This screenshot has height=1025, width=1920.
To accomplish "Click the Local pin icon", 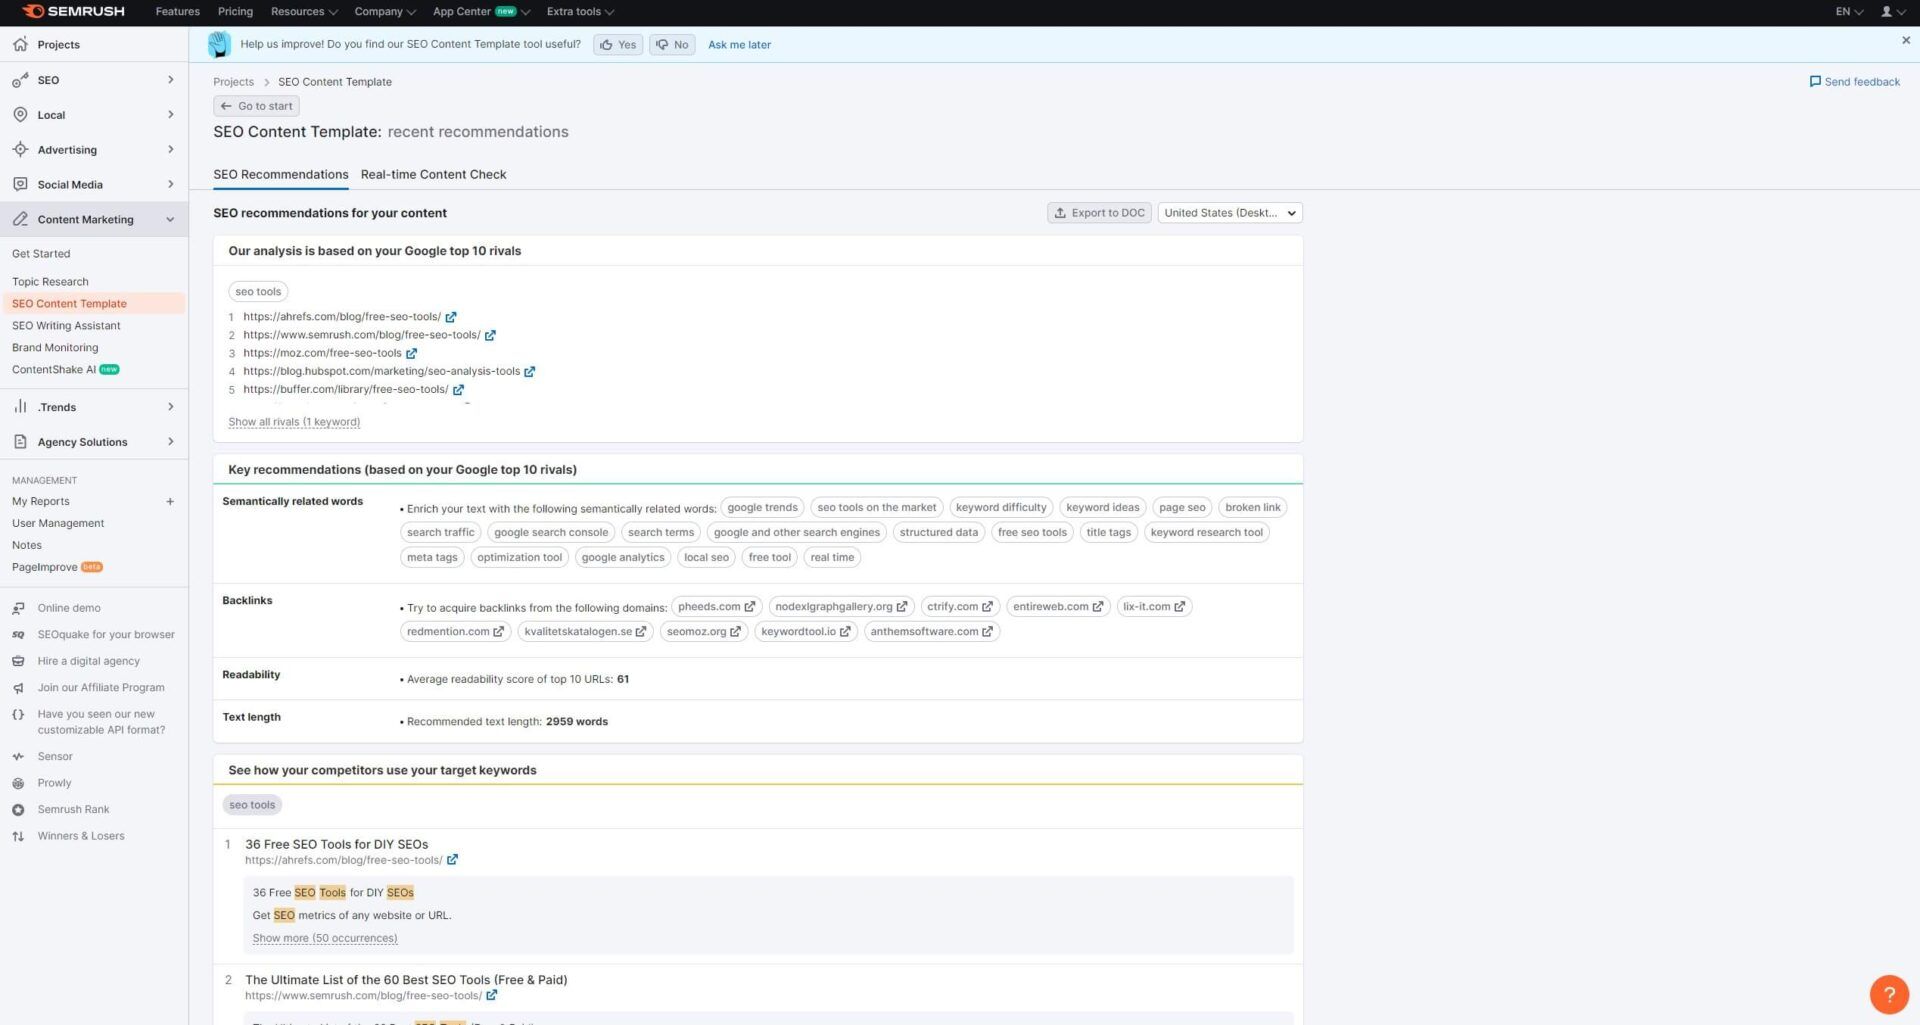I will click(20, 115).
